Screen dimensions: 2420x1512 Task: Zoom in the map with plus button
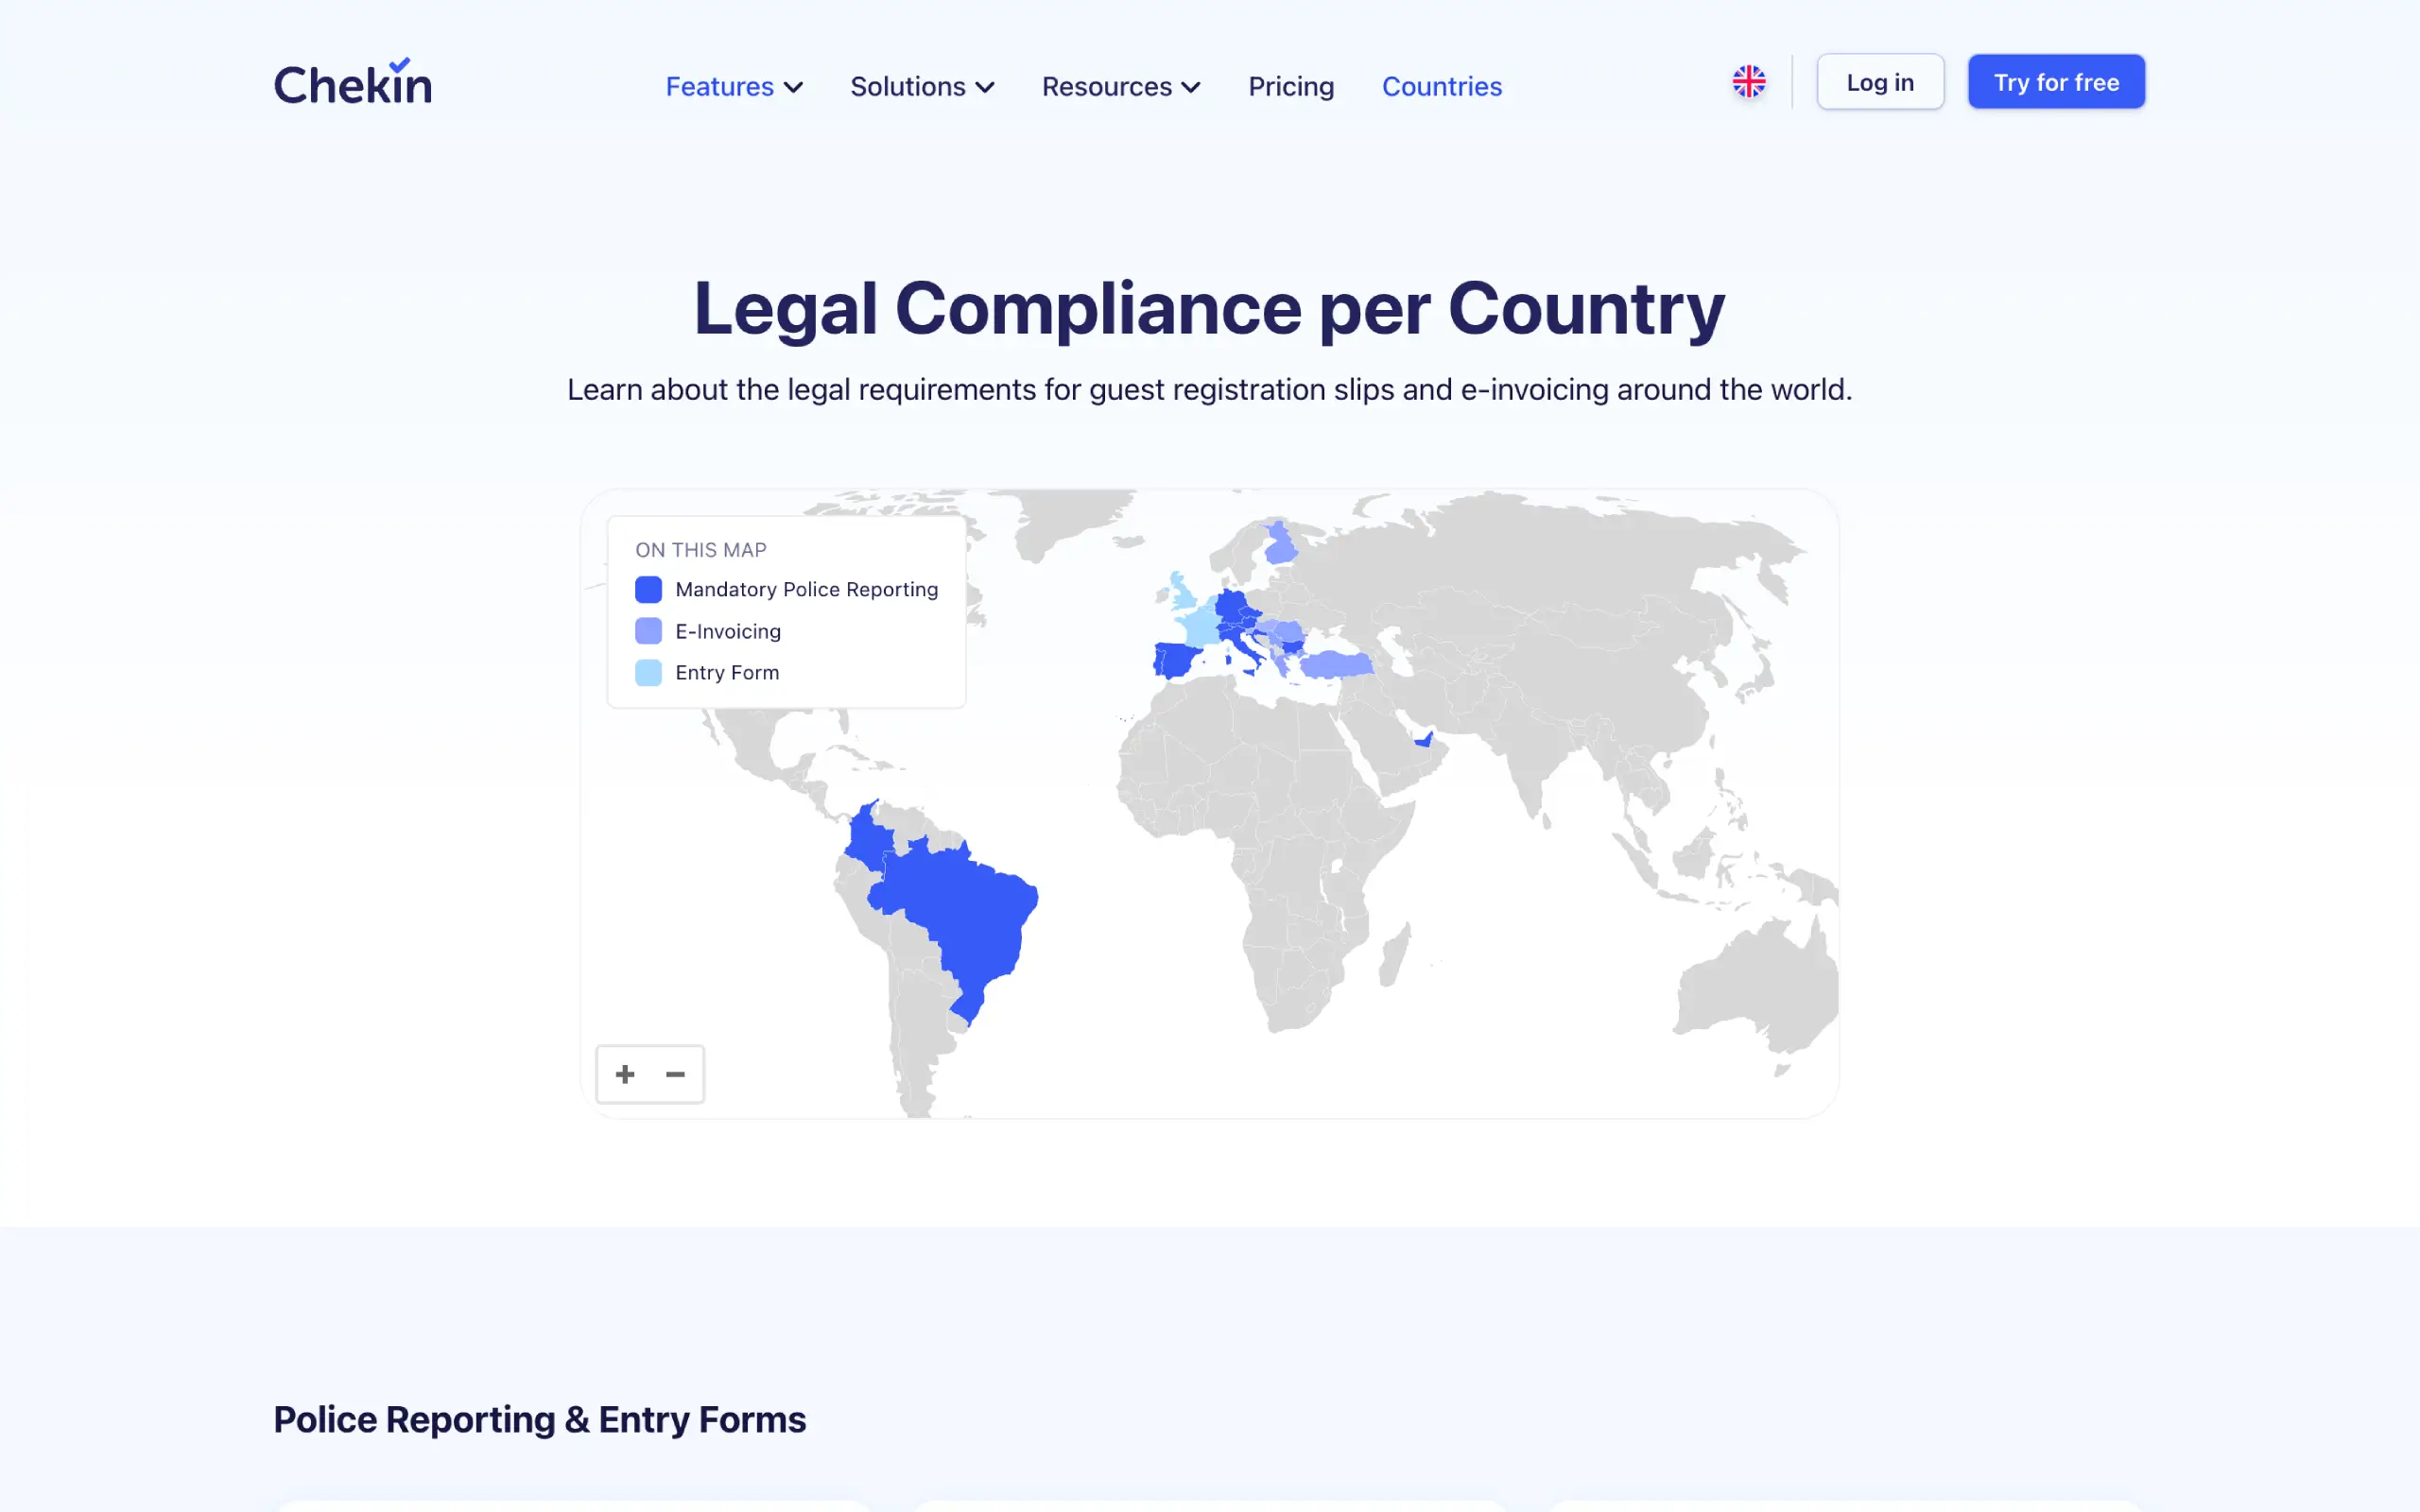(x=625, y=1074)
